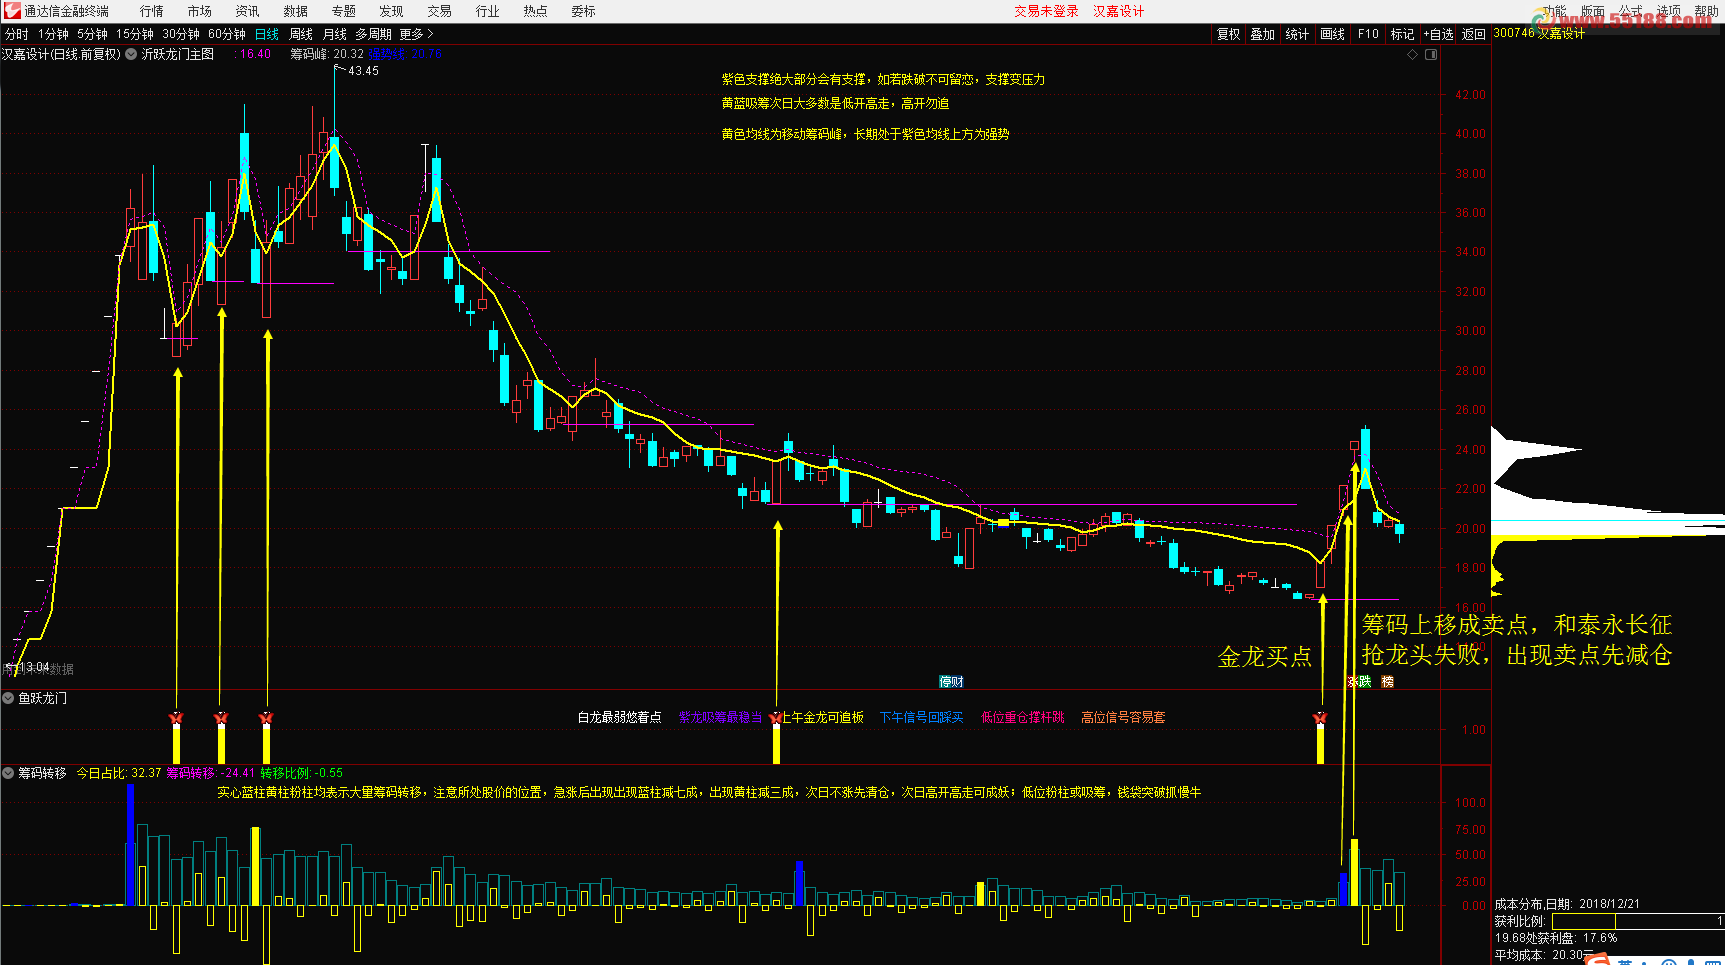Click the 获利比例 progress bar
The image size is (1725, 965).
[x=1636, y=921]
